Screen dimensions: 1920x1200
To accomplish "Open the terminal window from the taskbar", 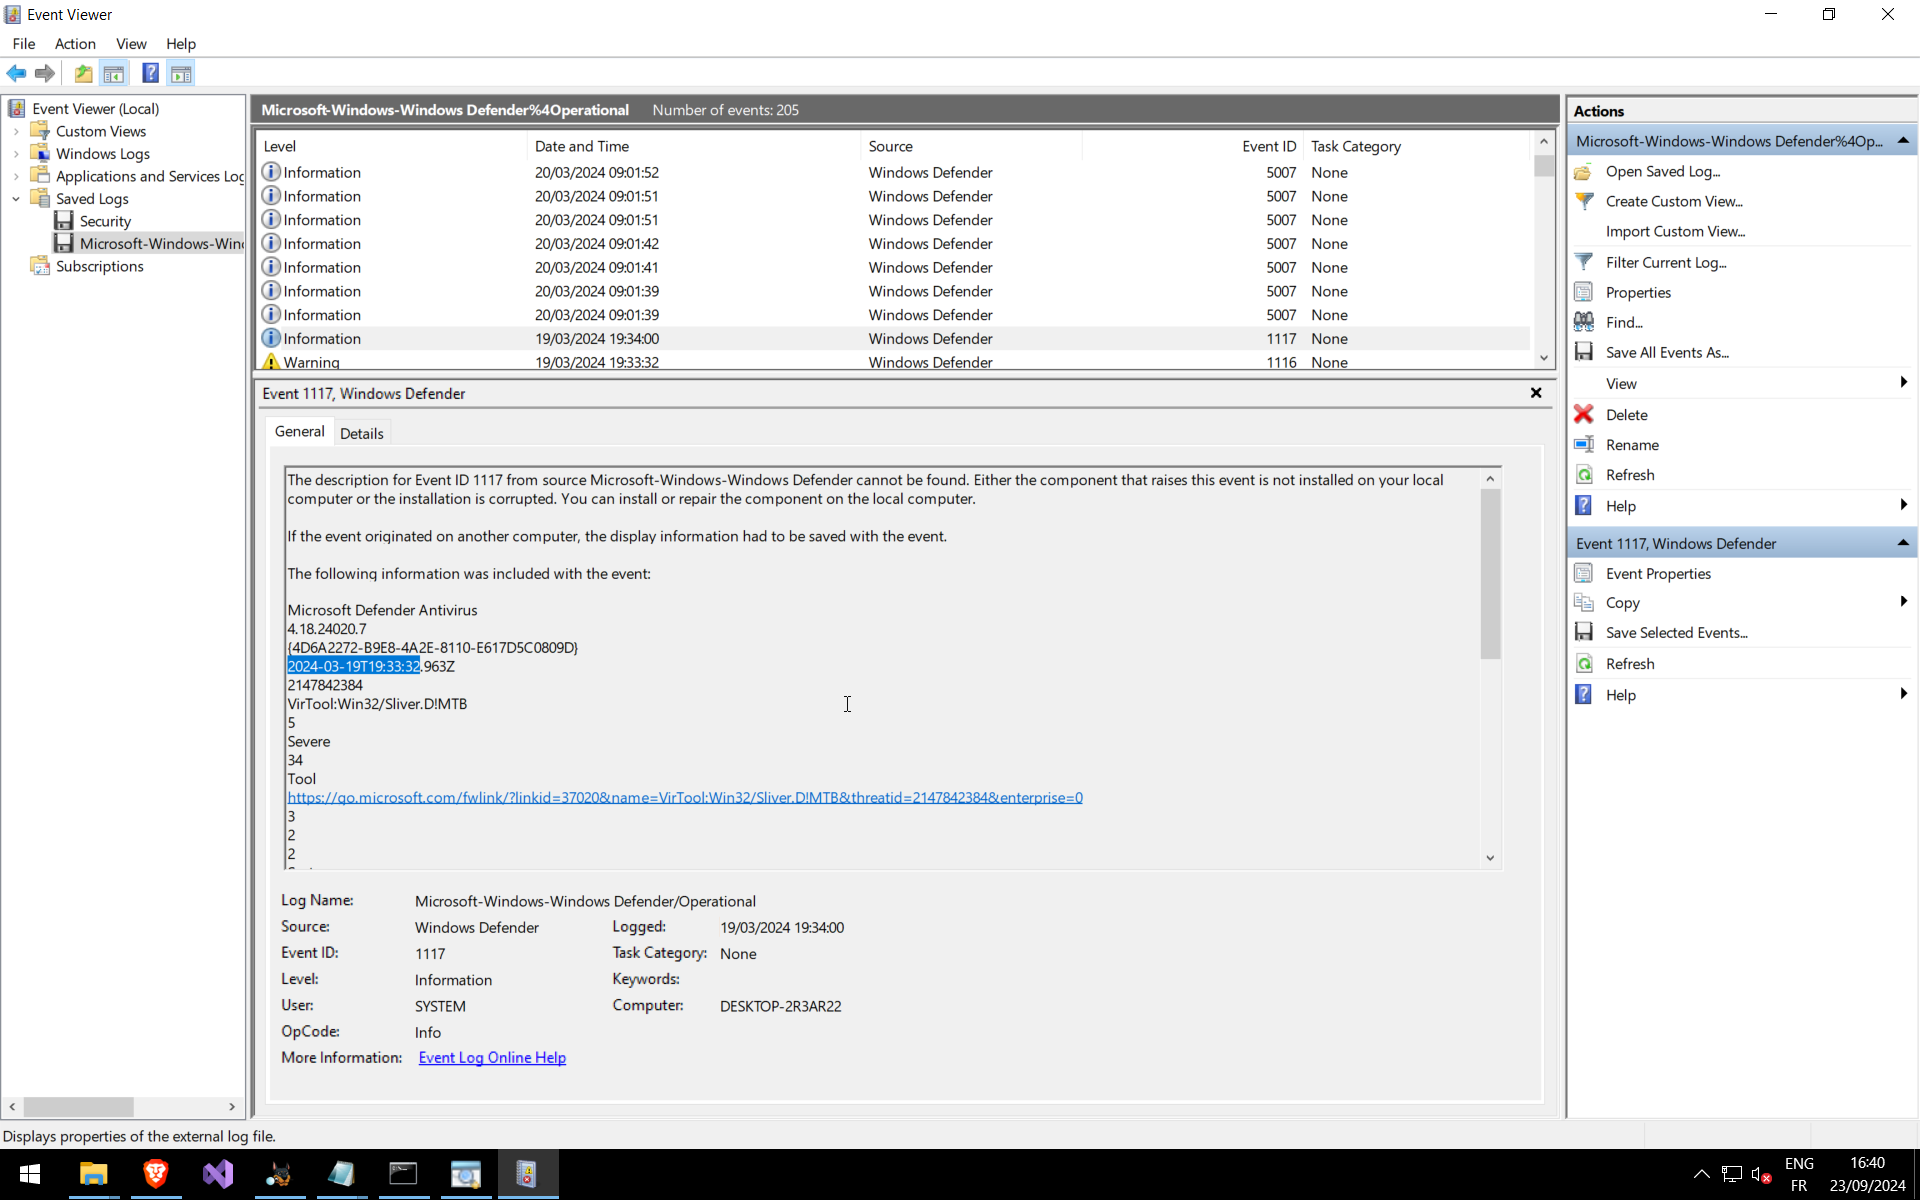I will [x=403, y=1174].
